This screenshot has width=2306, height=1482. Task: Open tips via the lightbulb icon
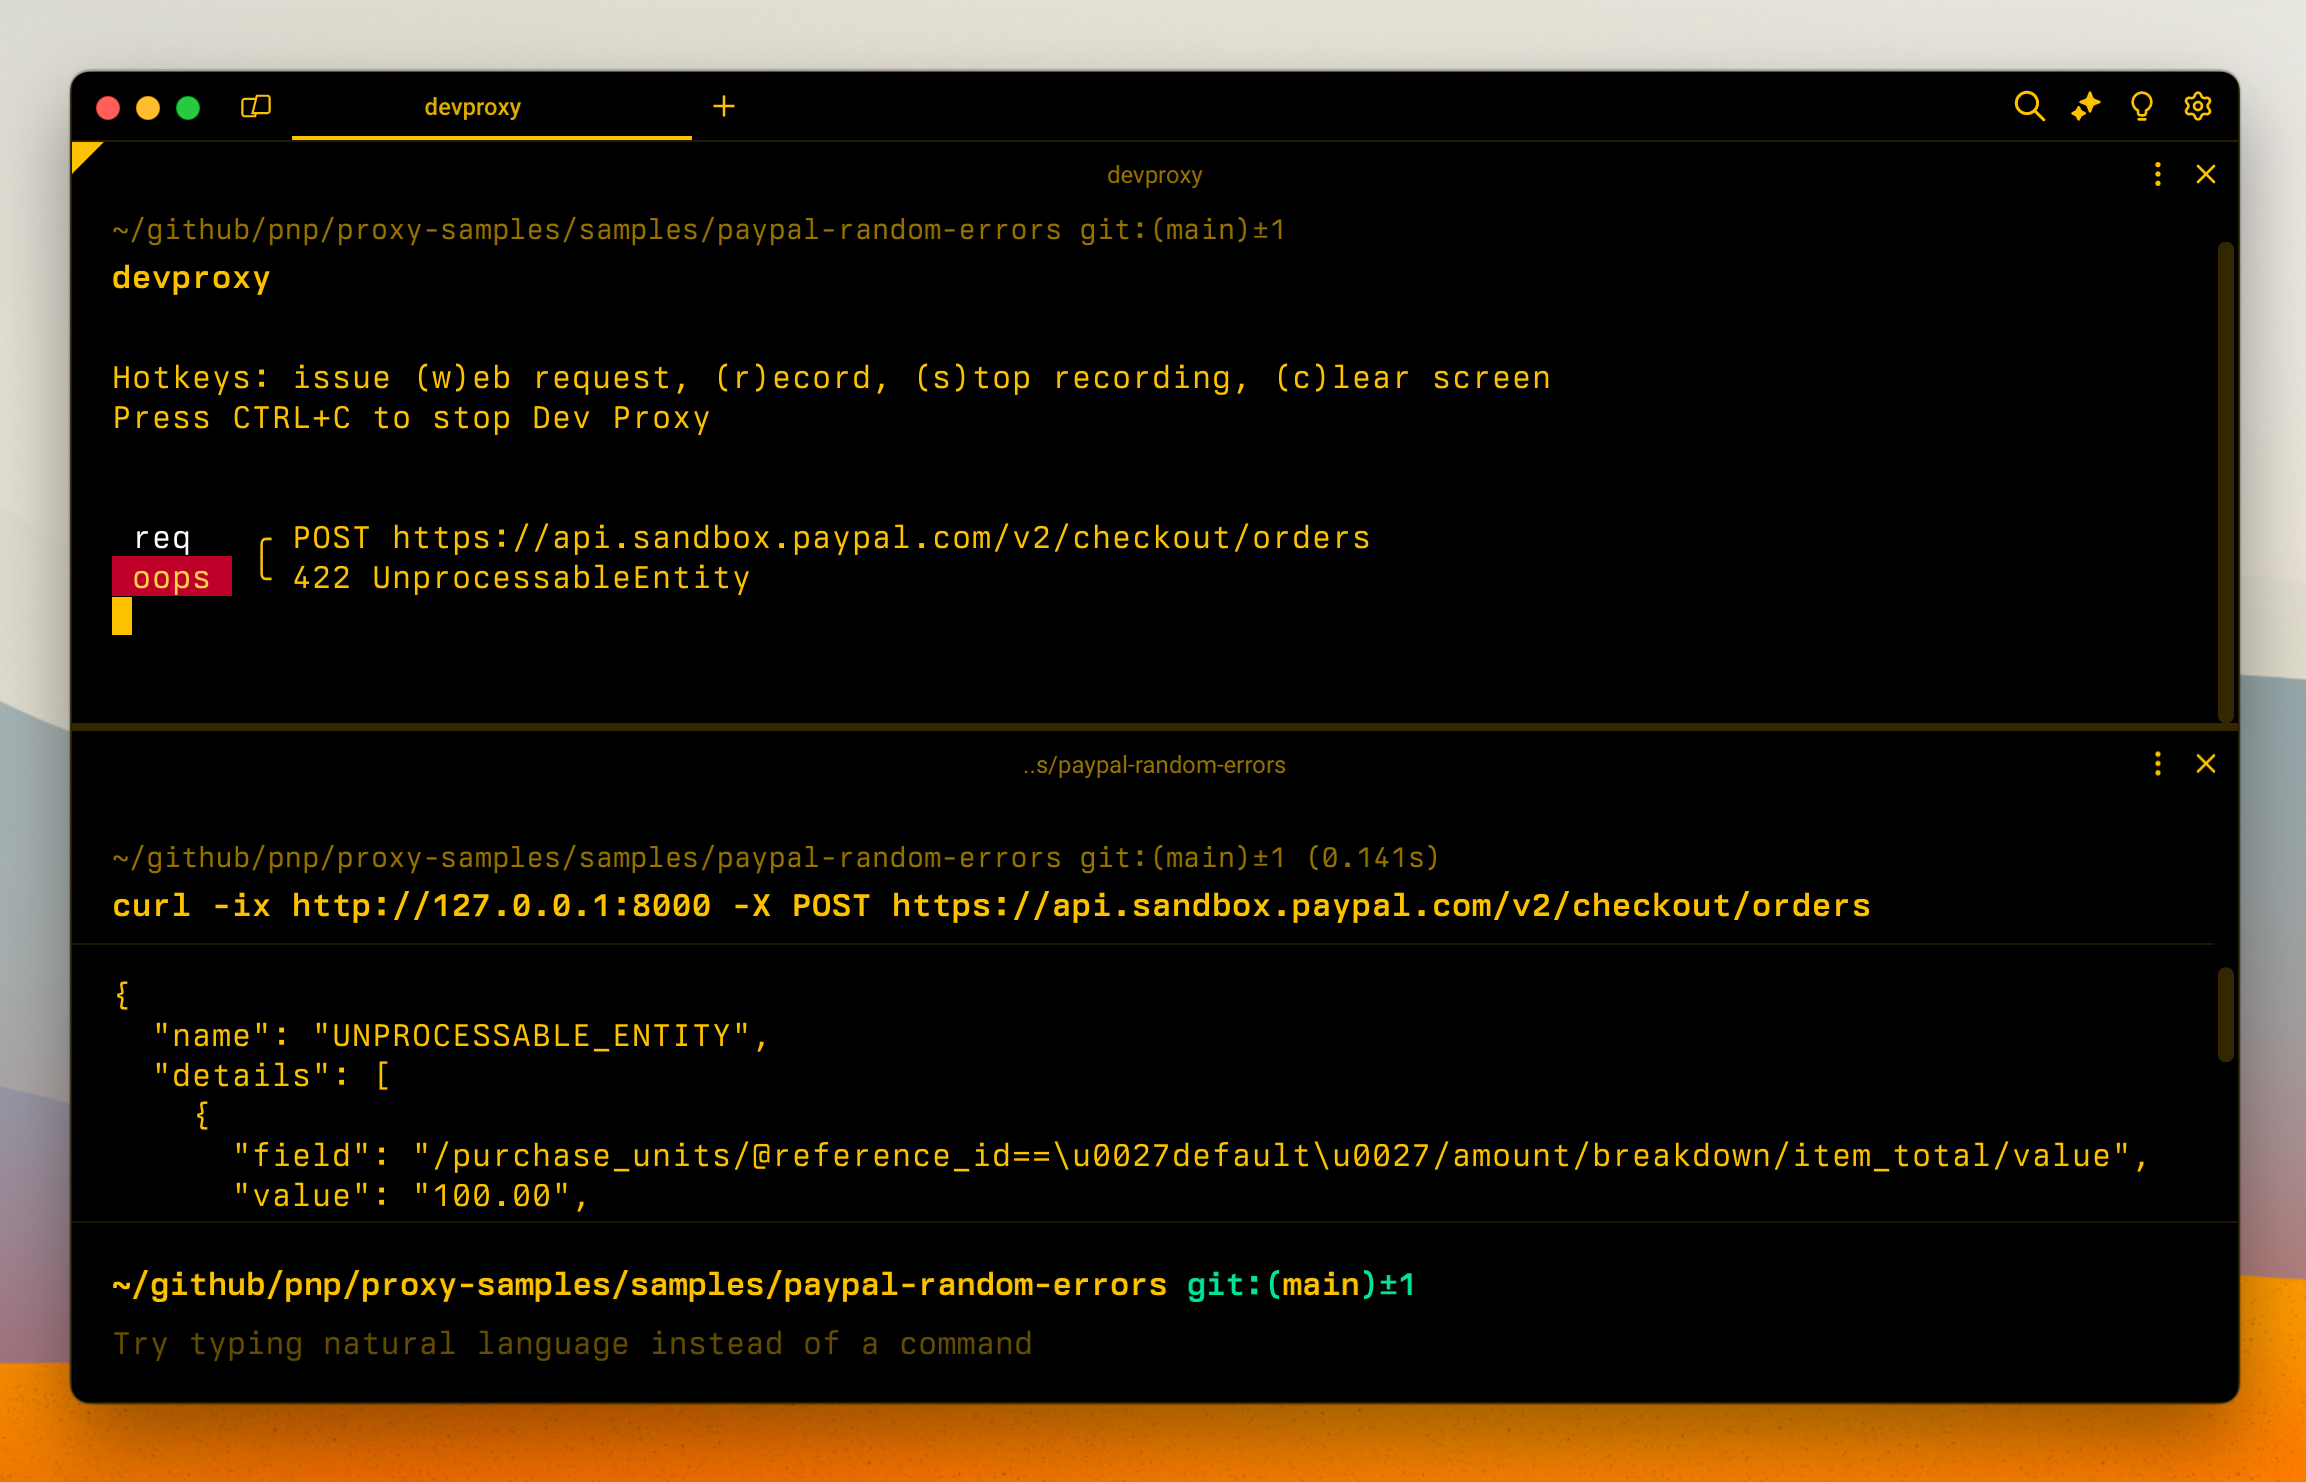click(2142, 106)
